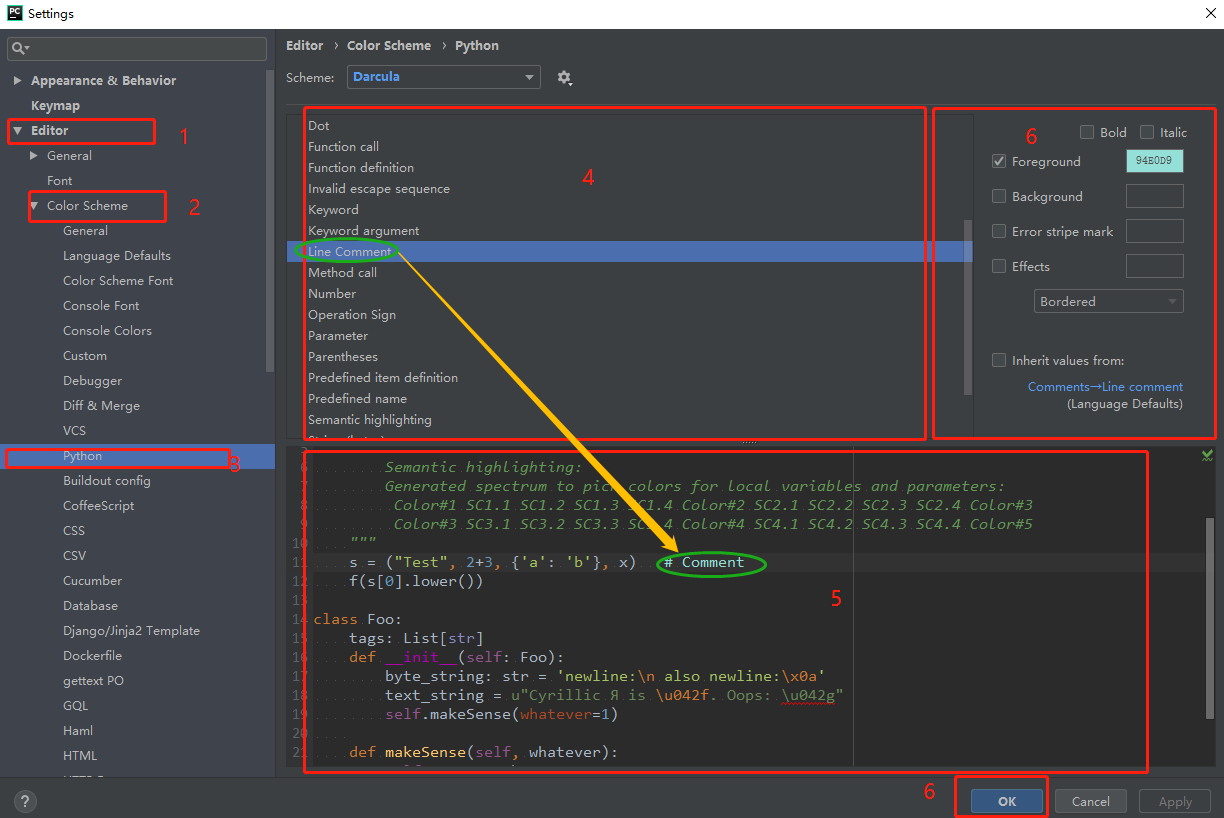1224x818 pixels.
Task: Click the settings search input field
Action: (137, 48)
